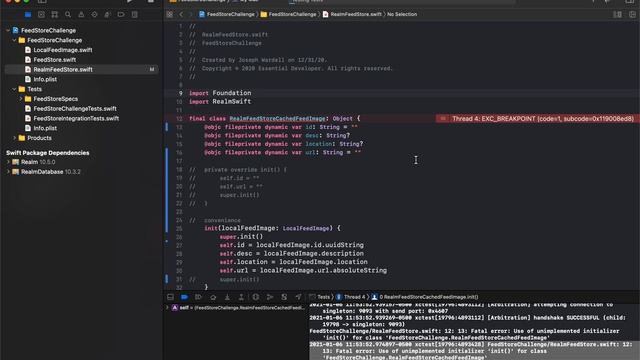
Task: Expand the RealmDatabase 10.3.2 package
Action: [8, 172]
